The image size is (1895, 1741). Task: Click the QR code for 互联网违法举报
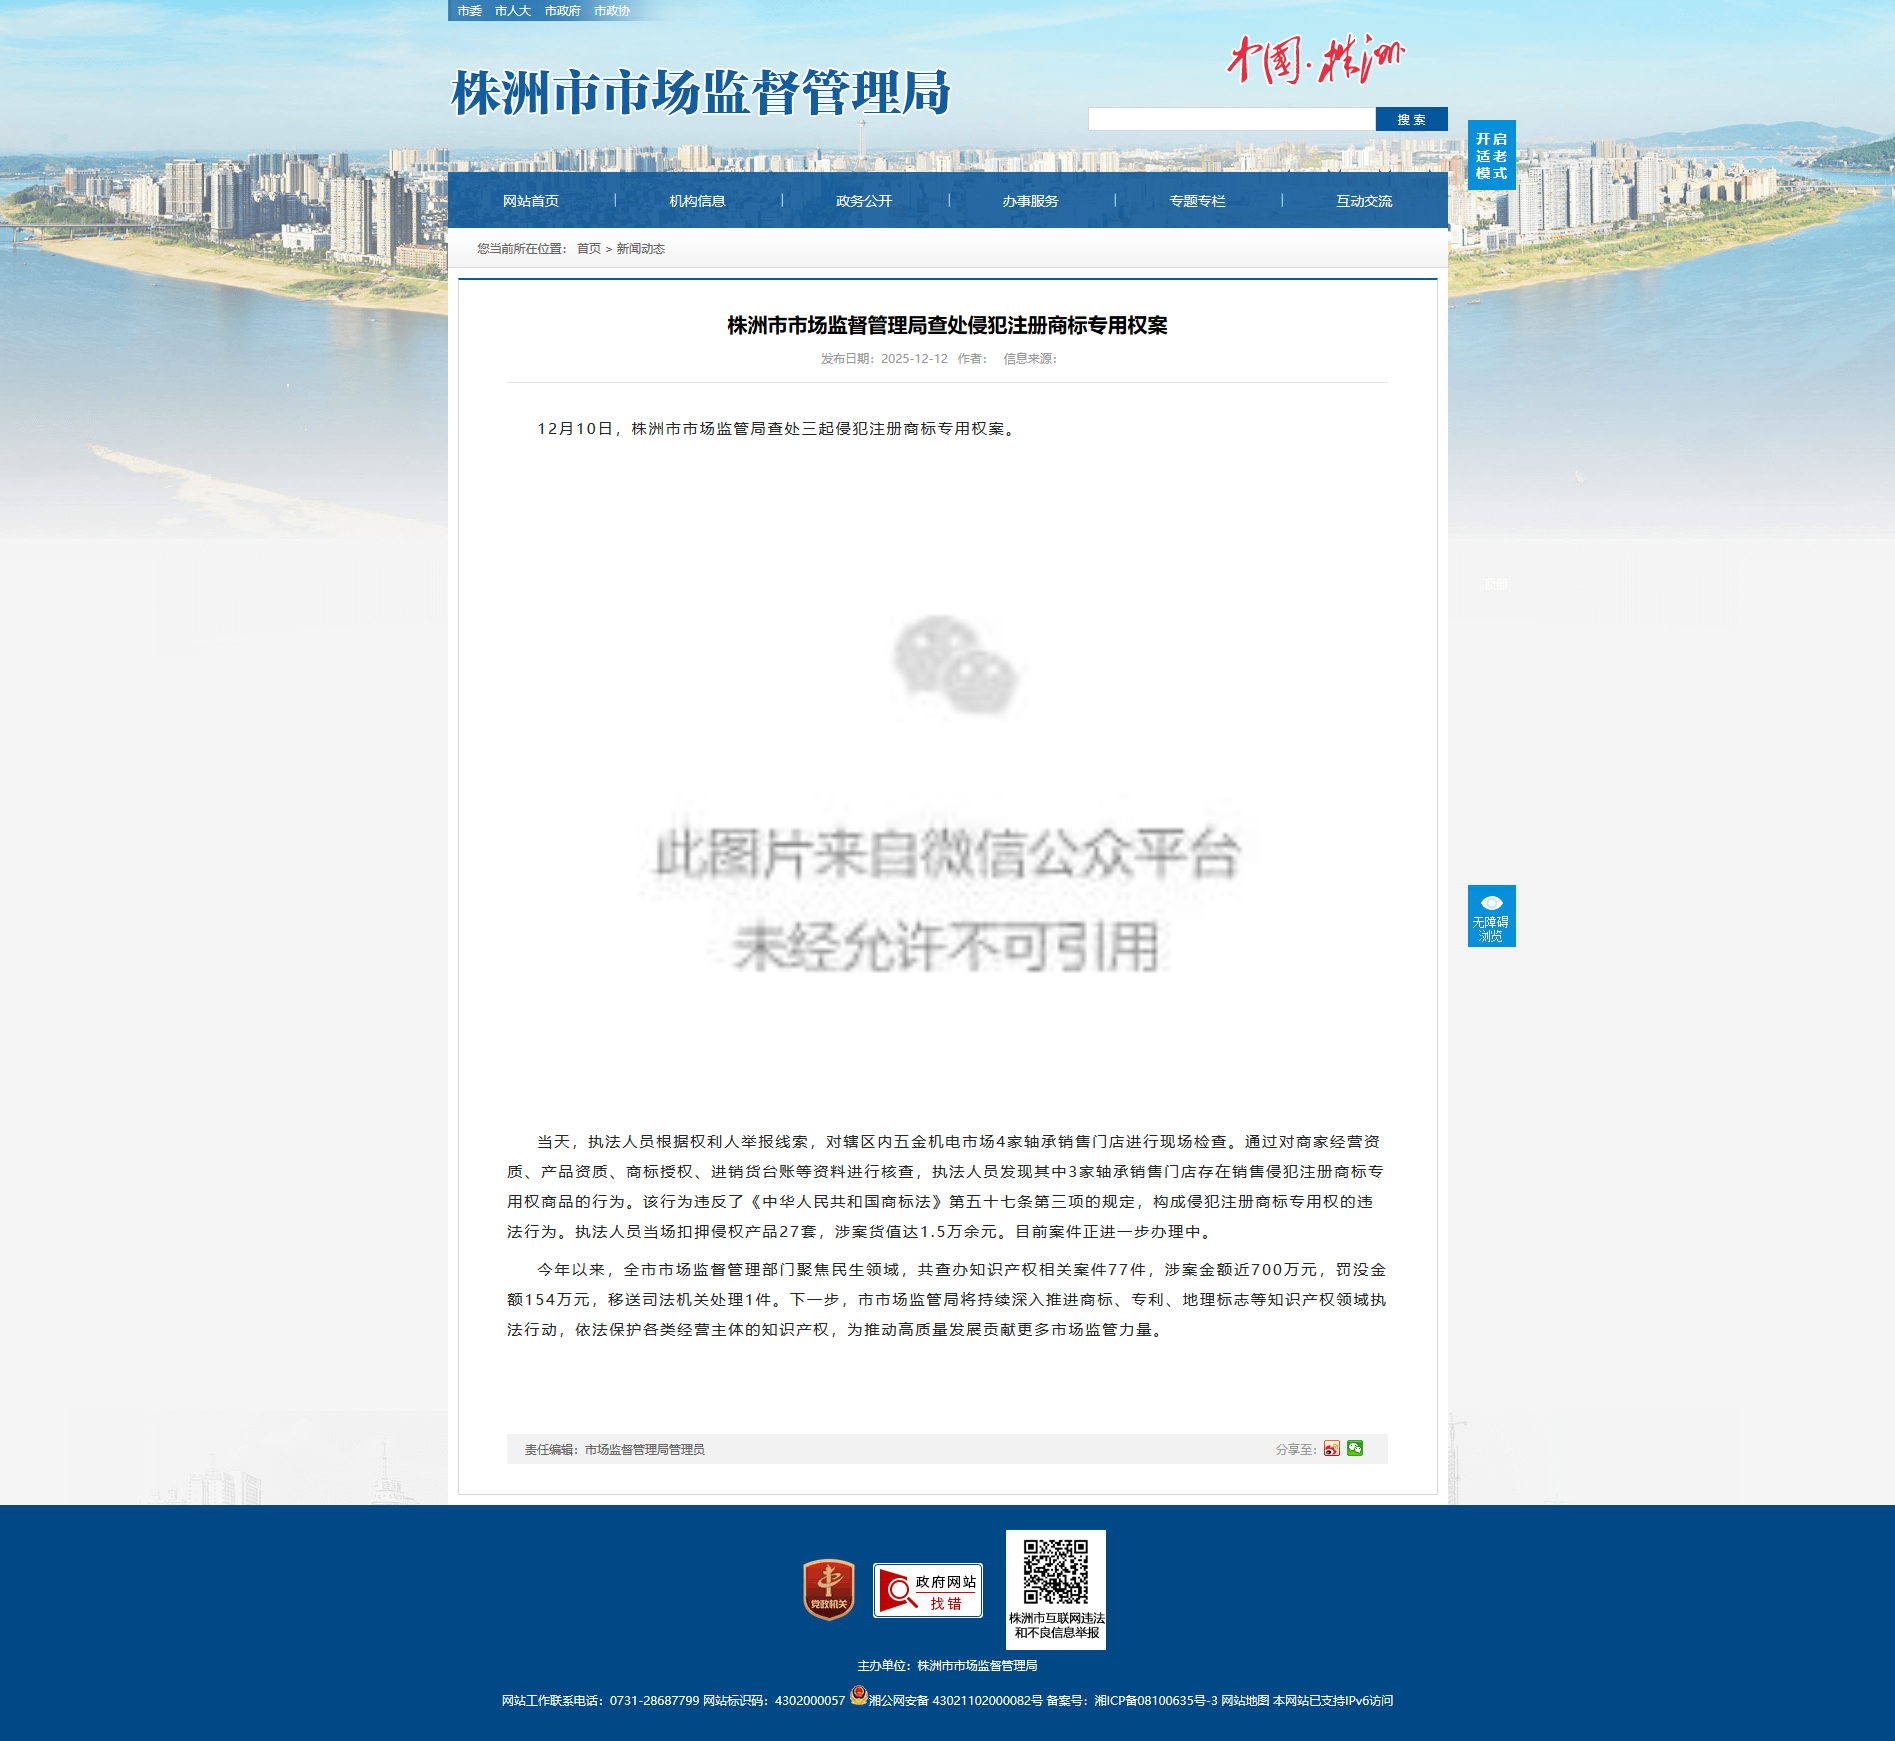pos(1055,1572)
